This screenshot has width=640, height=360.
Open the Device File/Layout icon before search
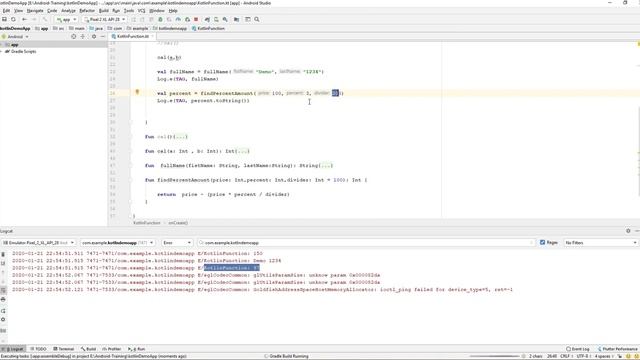[x=248, y=19]
